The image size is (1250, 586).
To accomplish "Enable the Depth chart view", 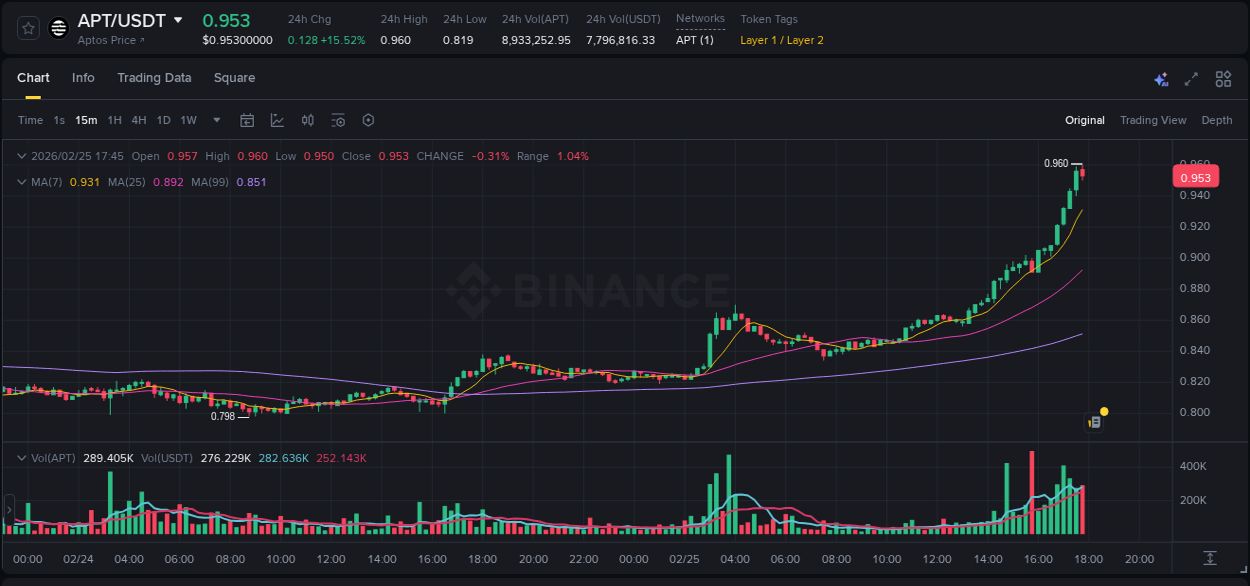I will tap(1217, 120).
